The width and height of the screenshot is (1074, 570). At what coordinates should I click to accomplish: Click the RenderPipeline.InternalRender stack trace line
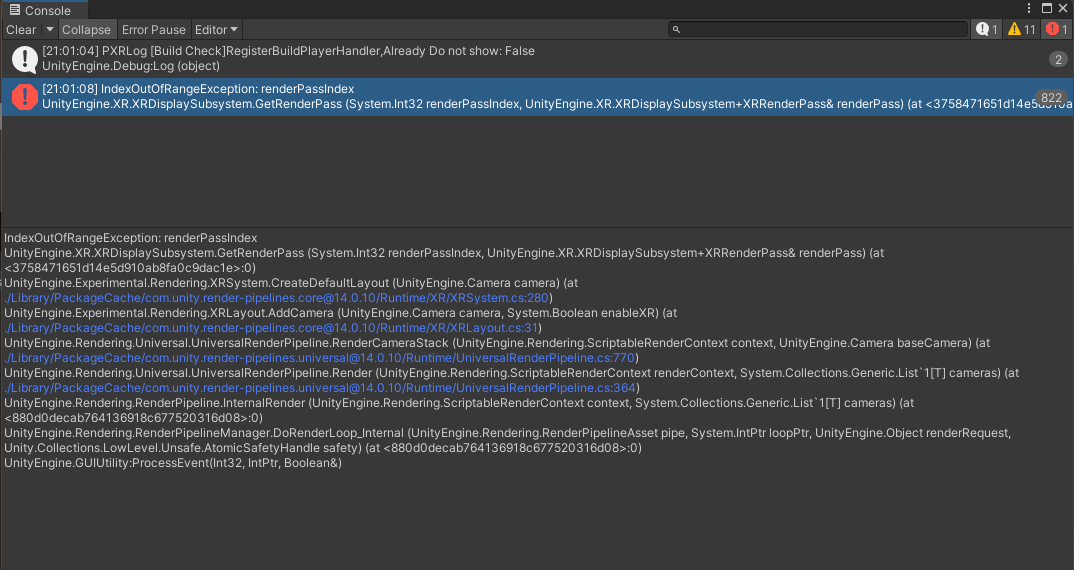click(459, 410)
